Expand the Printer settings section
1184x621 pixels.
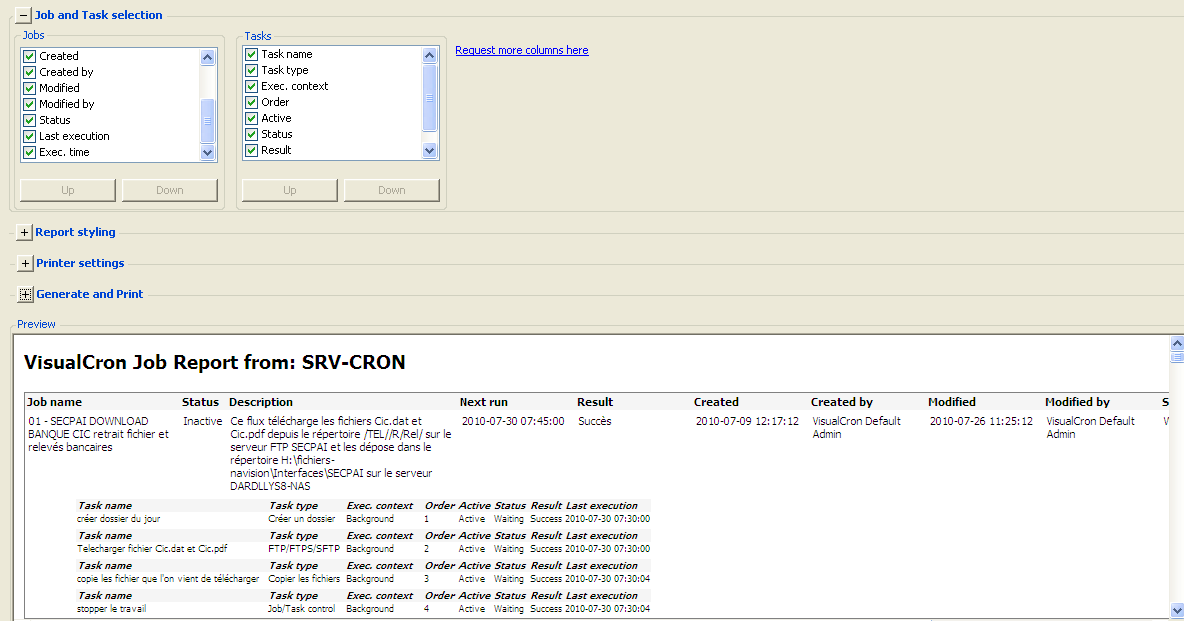pyautogui.click(x=25, y=264)
